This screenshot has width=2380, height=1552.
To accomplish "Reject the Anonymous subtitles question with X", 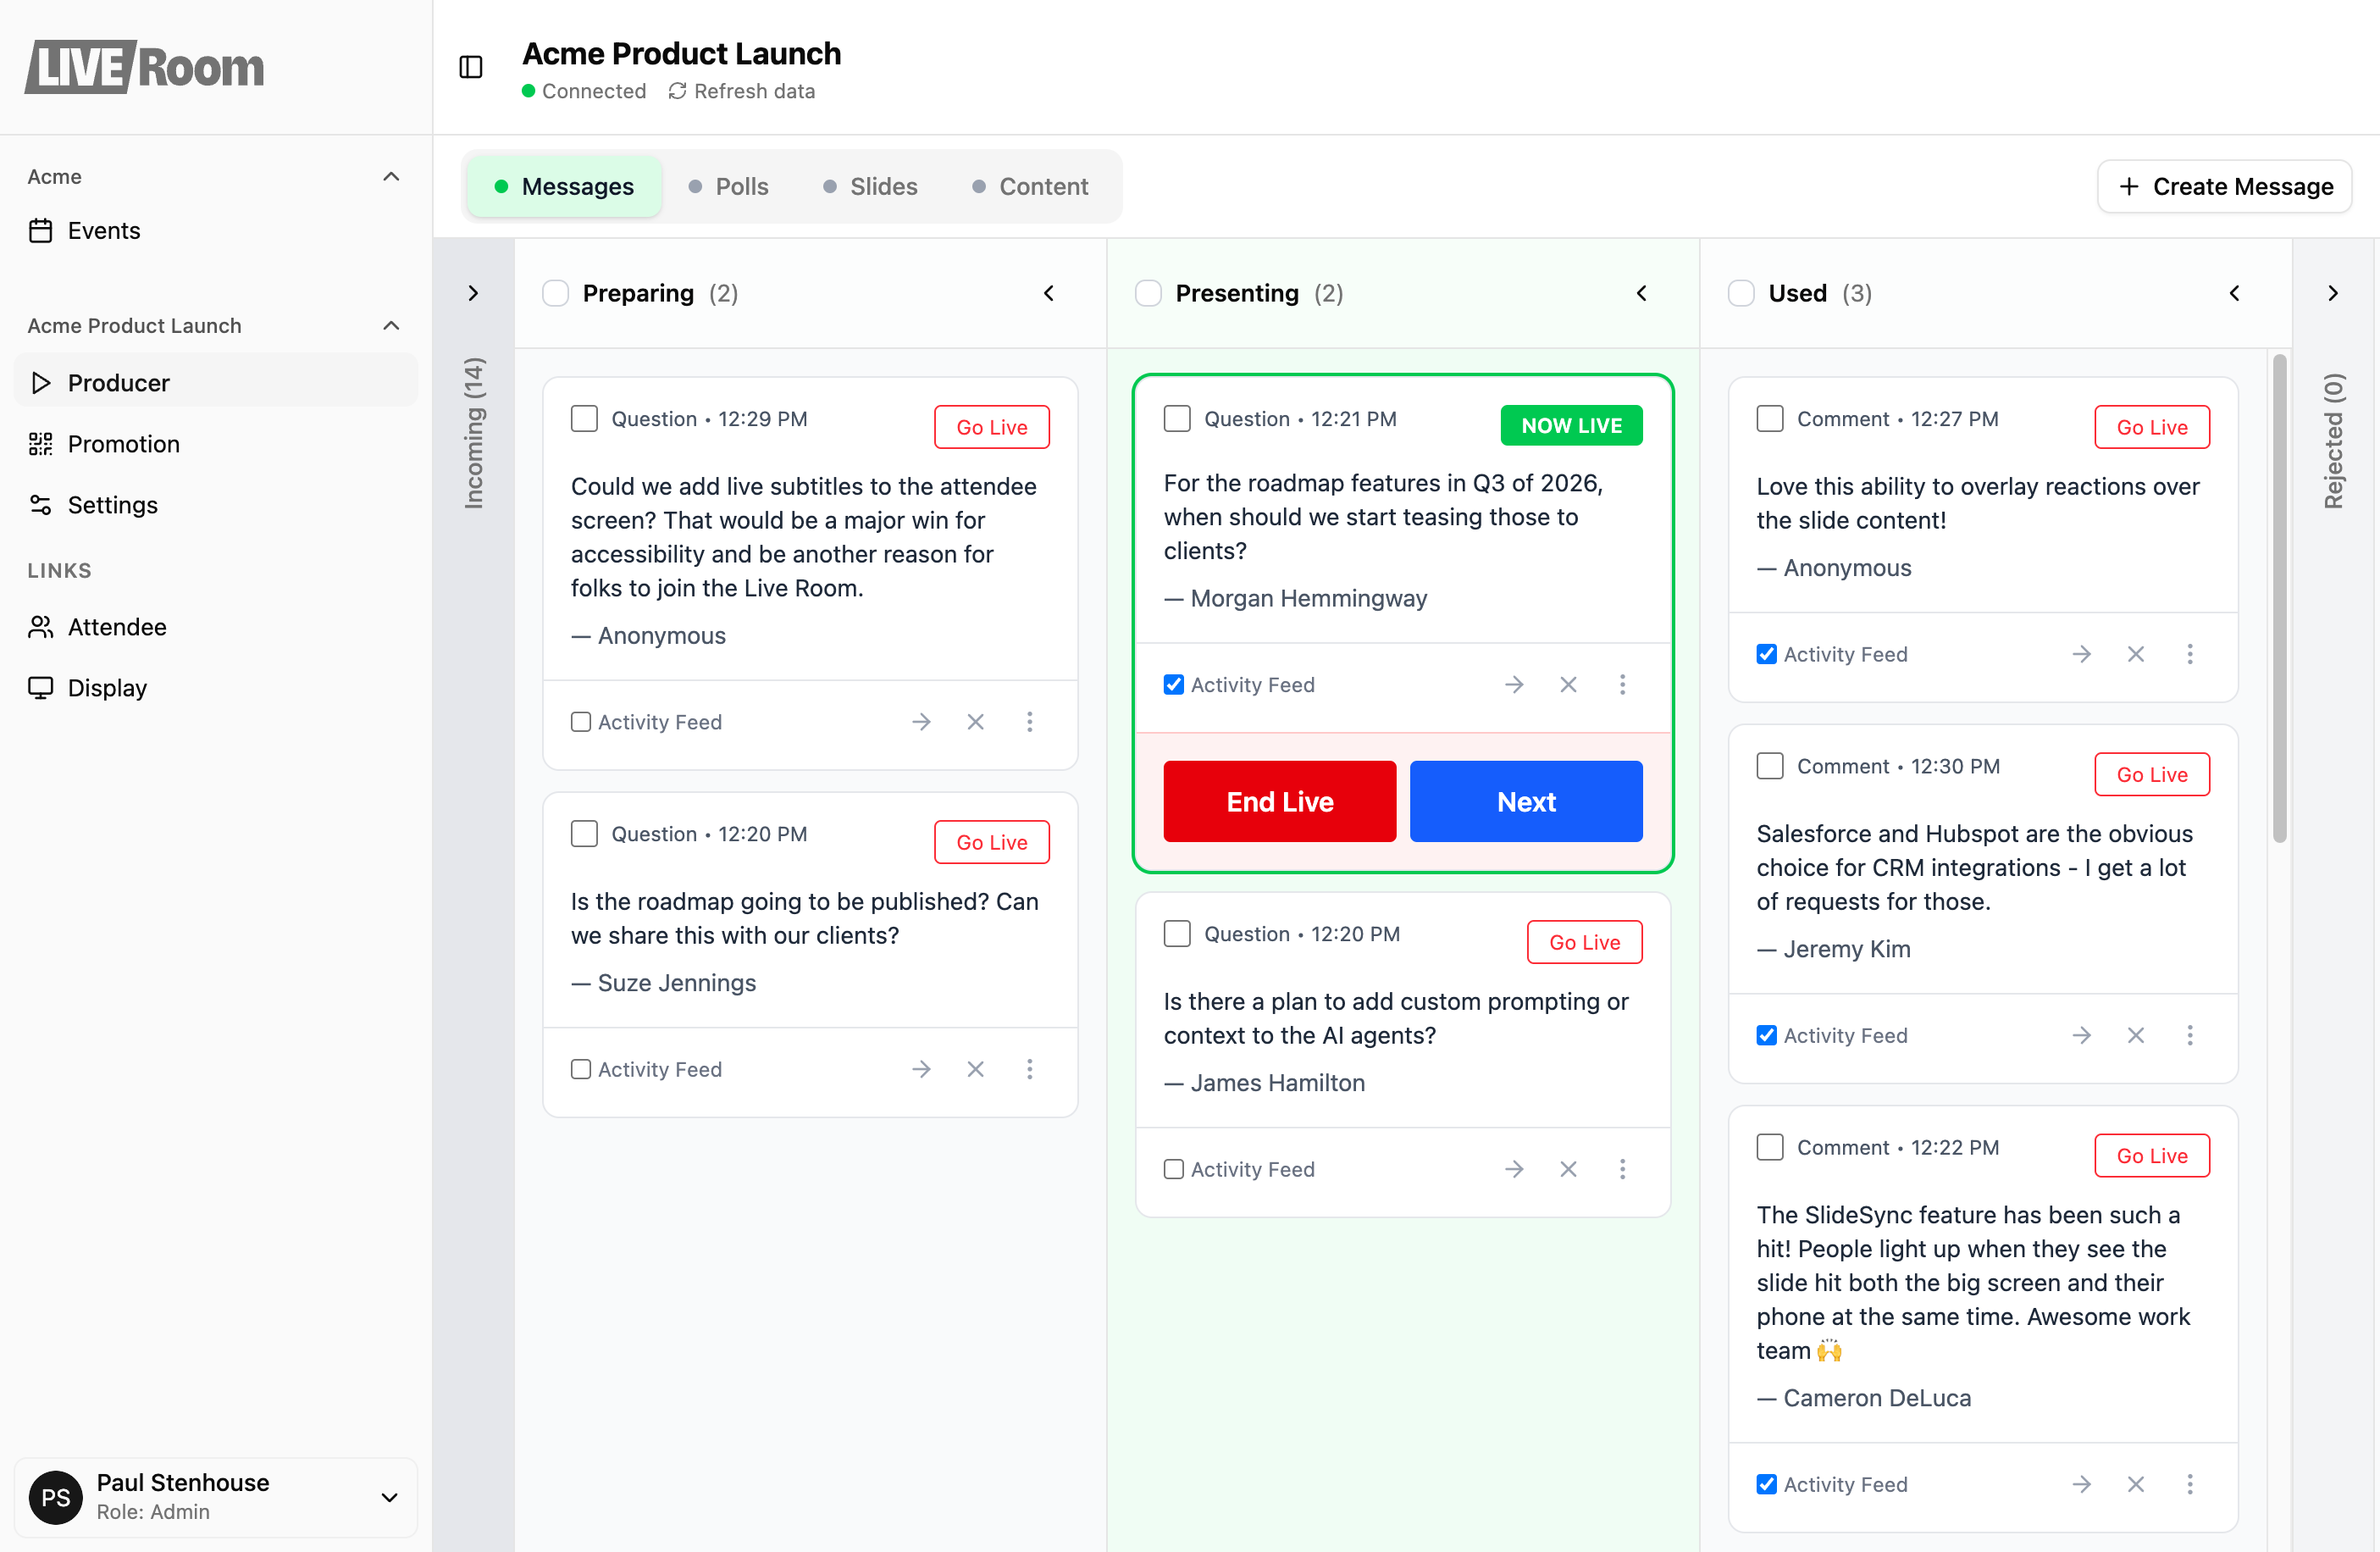I will click(x=975, y=722).
